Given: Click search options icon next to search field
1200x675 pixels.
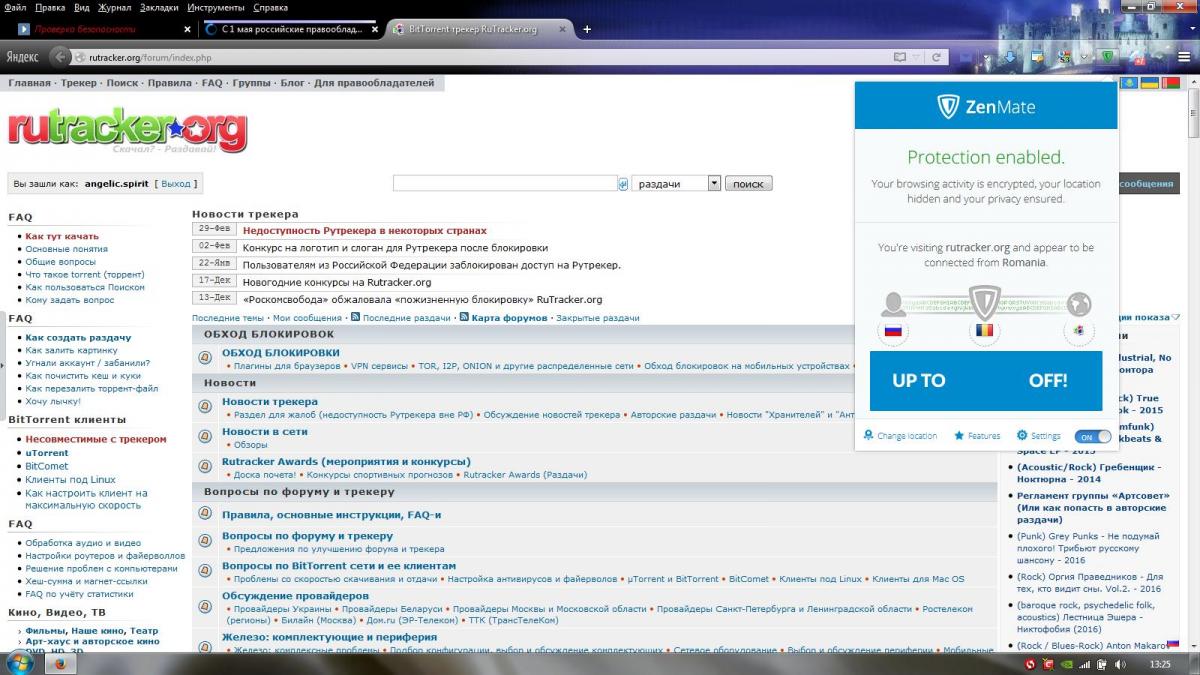Looking at the screenshot, I should click(x=623, y=184).
